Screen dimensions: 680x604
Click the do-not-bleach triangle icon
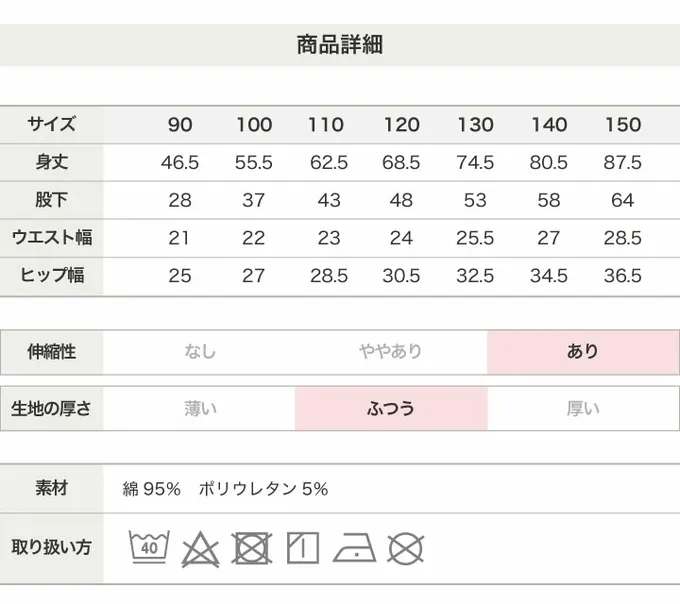(200, 548)
